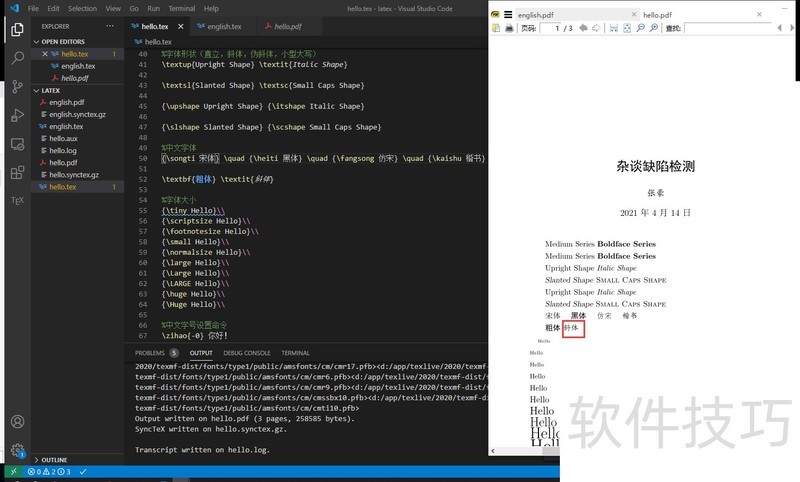This screenshot has height=482, width=800.
Task: Open hello.aux in file tree
Action: tap(63, 138)
